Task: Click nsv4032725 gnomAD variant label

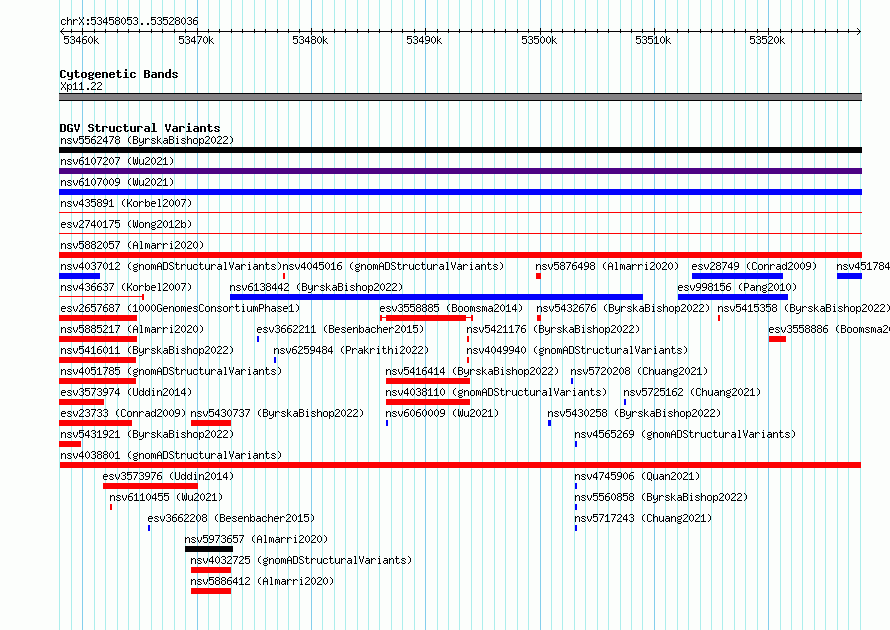Action: [301, 560]
